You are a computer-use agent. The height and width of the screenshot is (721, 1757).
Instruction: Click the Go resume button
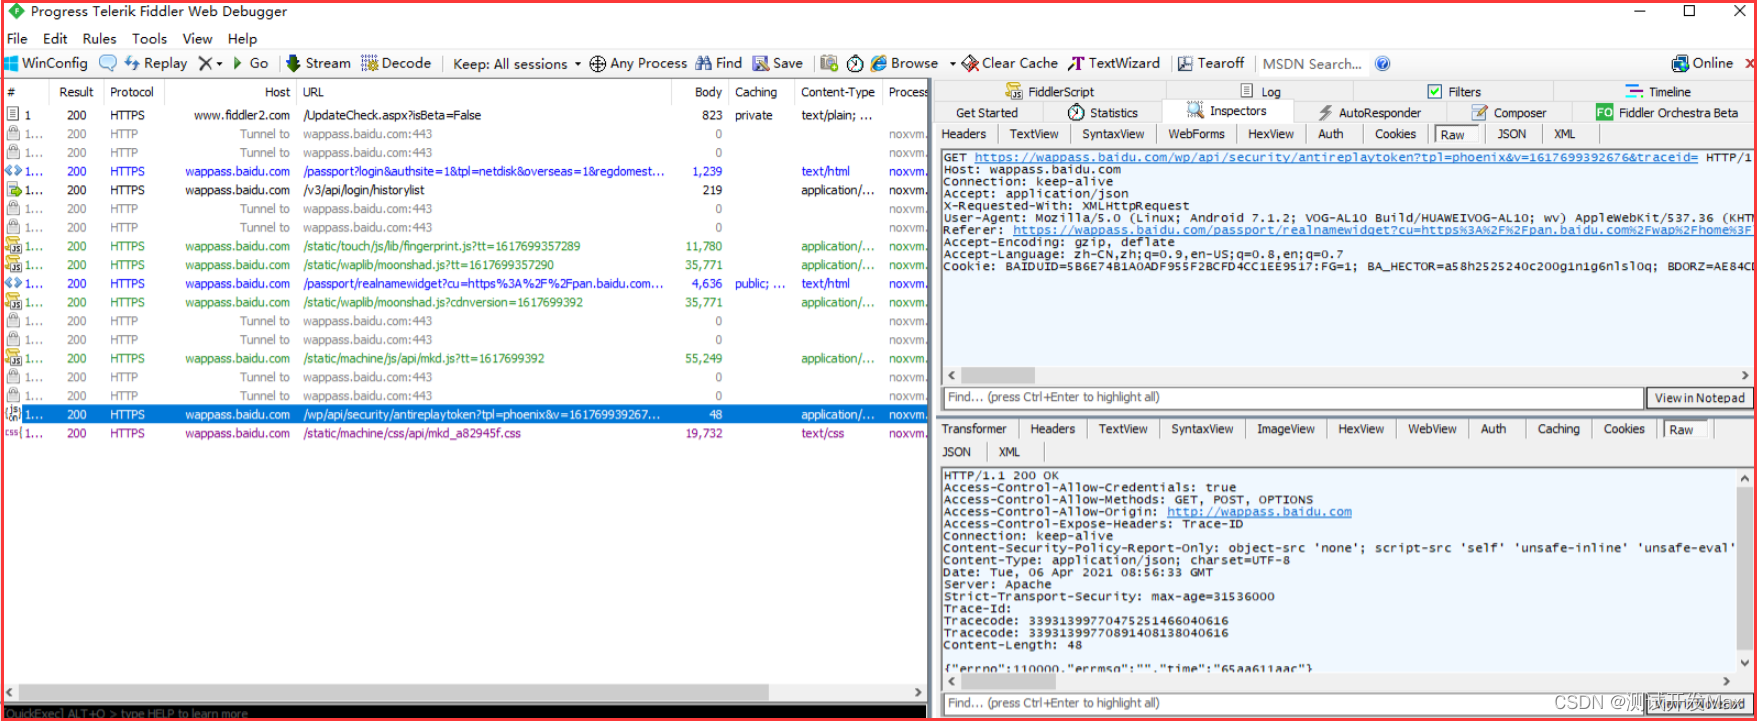(x=250, y=63)
